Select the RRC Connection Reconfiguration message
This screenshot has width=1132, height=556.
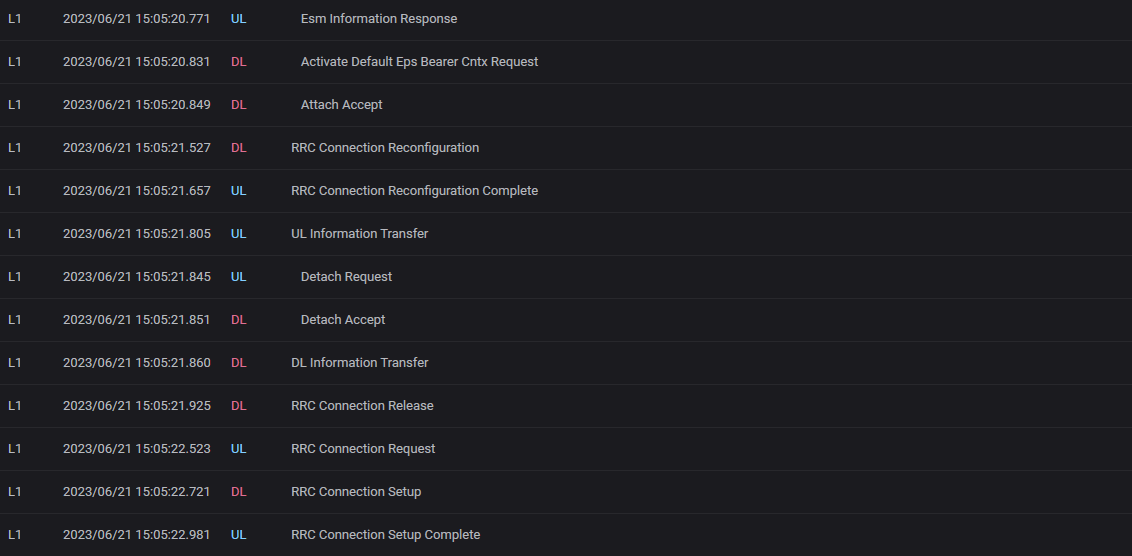(x=385, y=148)
